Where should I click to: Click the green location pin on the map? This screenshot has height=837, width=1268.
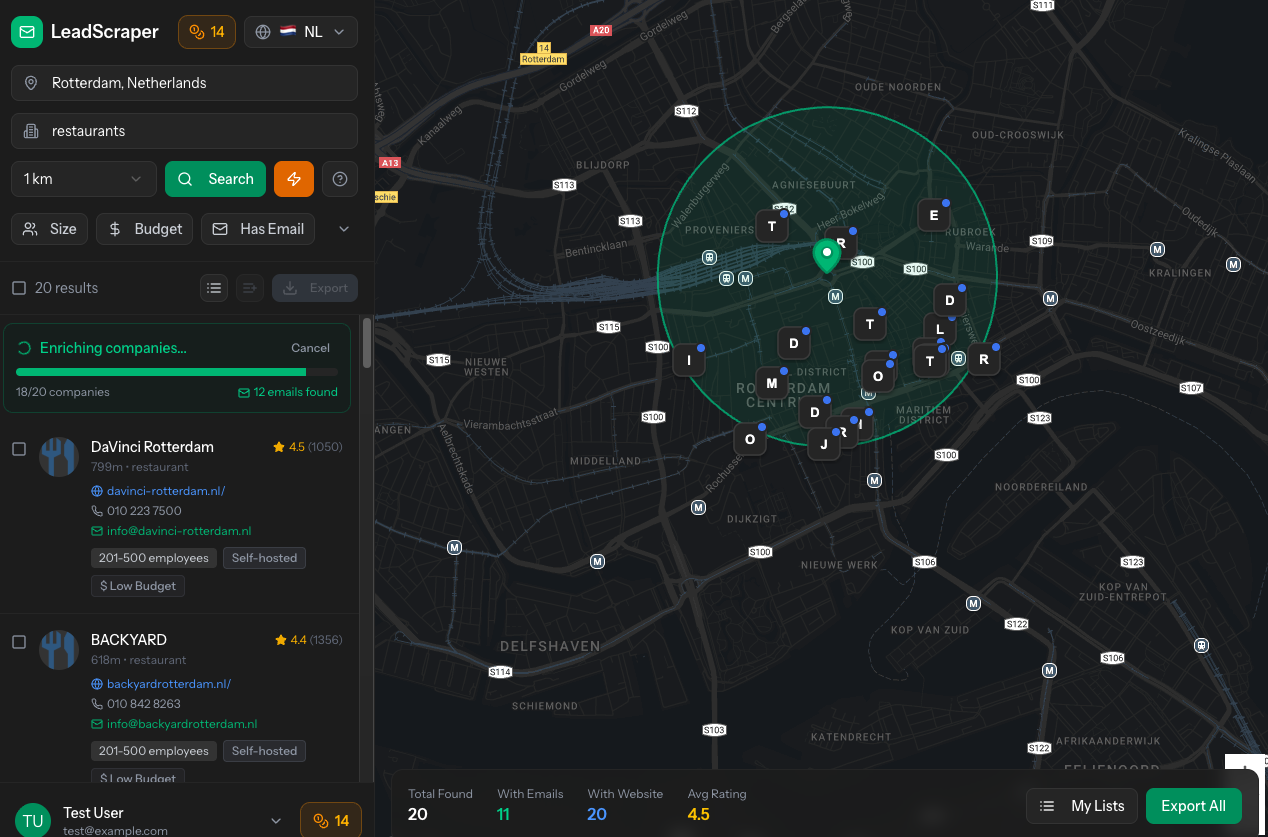click(x=826, y=256)
